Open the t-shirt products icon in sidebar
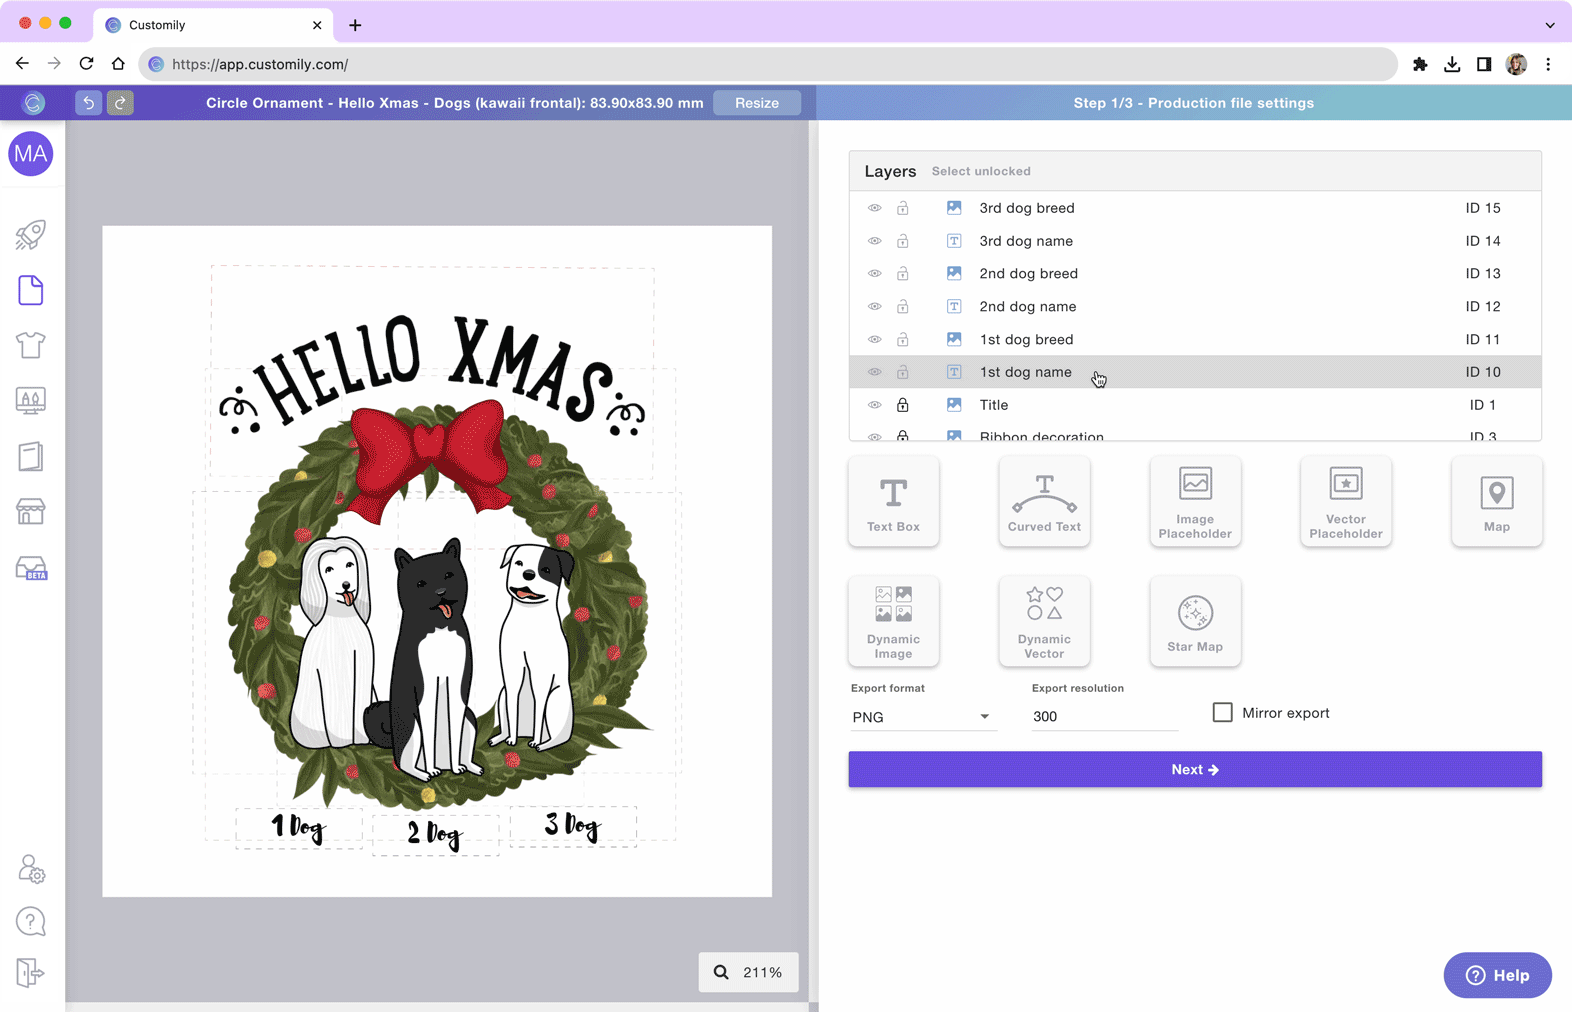1572x1012 pixels. tap(31, 345)
